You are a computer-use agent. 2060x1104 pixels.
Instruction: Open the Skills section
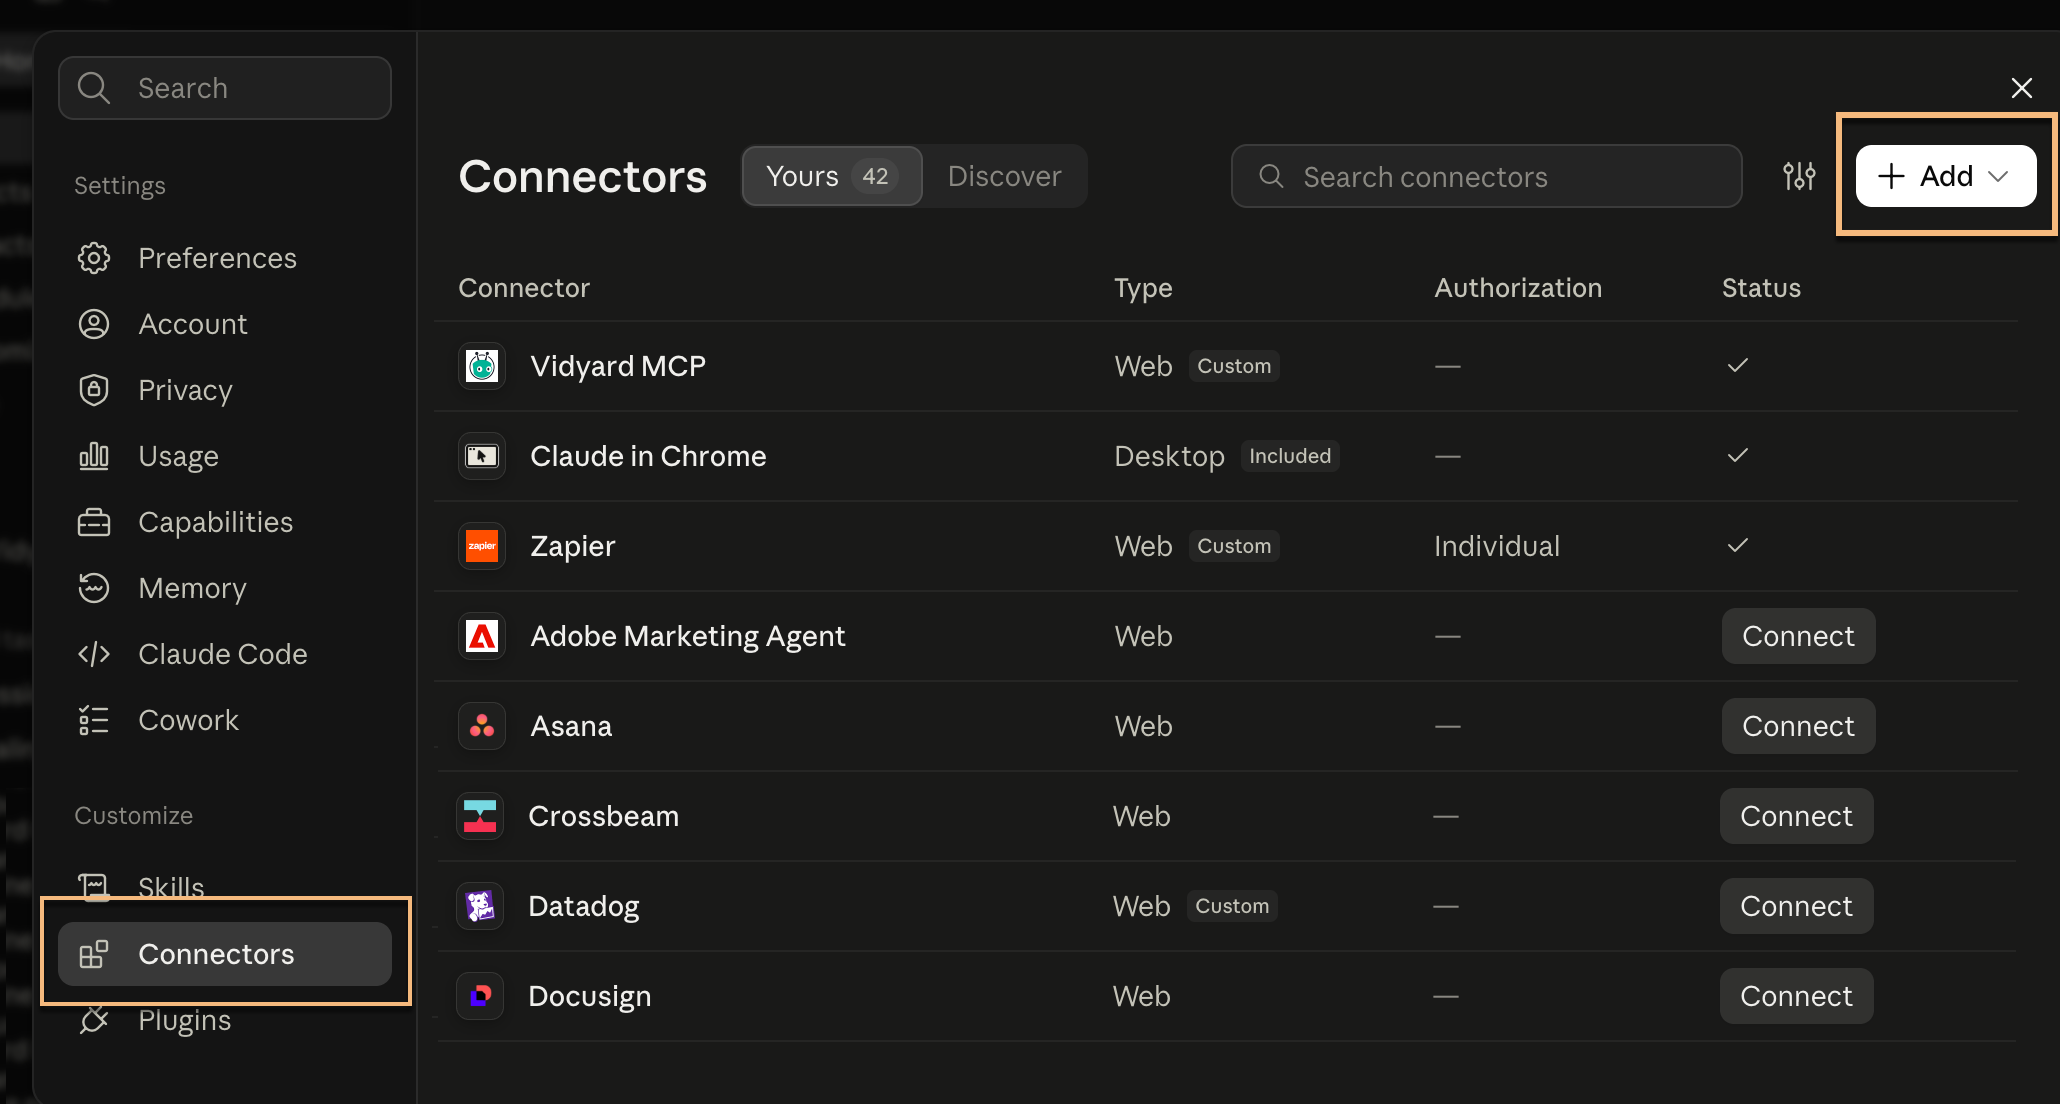coord(224,887)
